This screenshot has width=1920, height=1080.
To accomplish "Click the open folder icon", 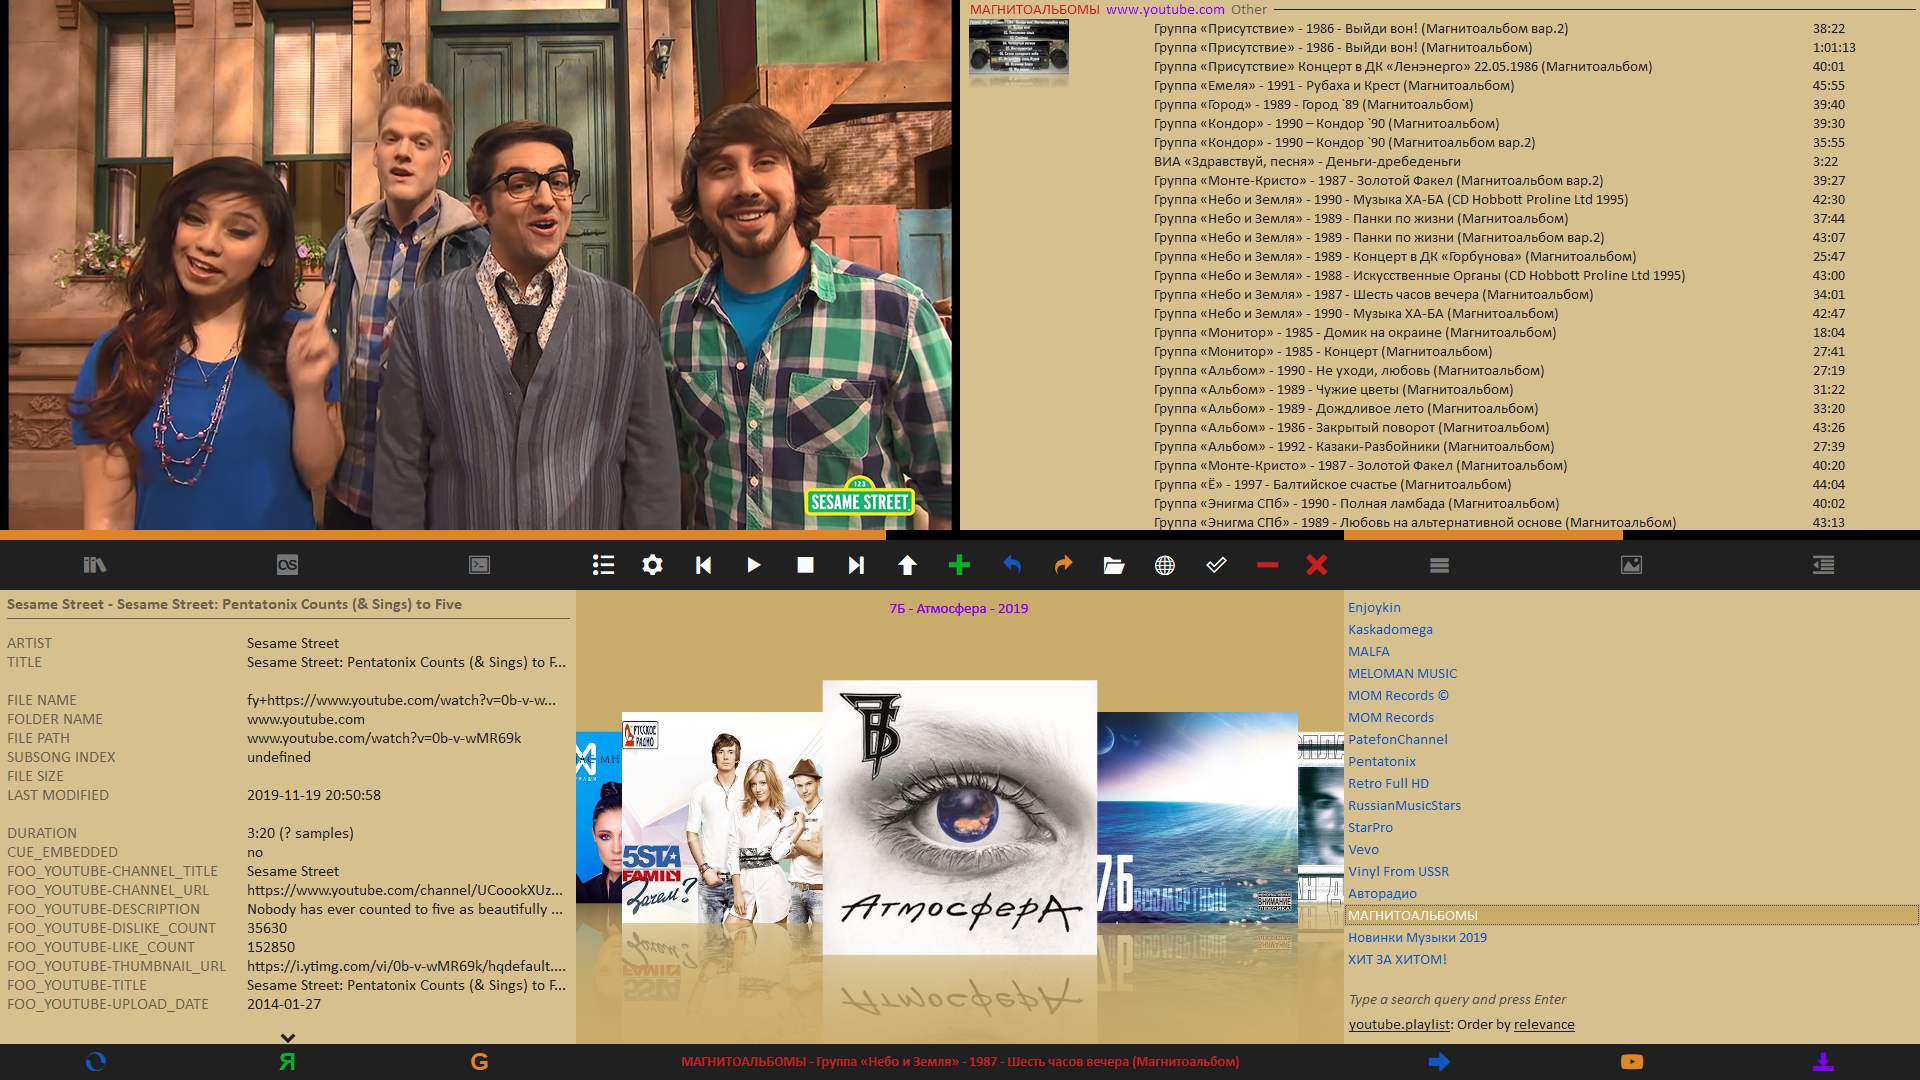I will click(1113, 565).
